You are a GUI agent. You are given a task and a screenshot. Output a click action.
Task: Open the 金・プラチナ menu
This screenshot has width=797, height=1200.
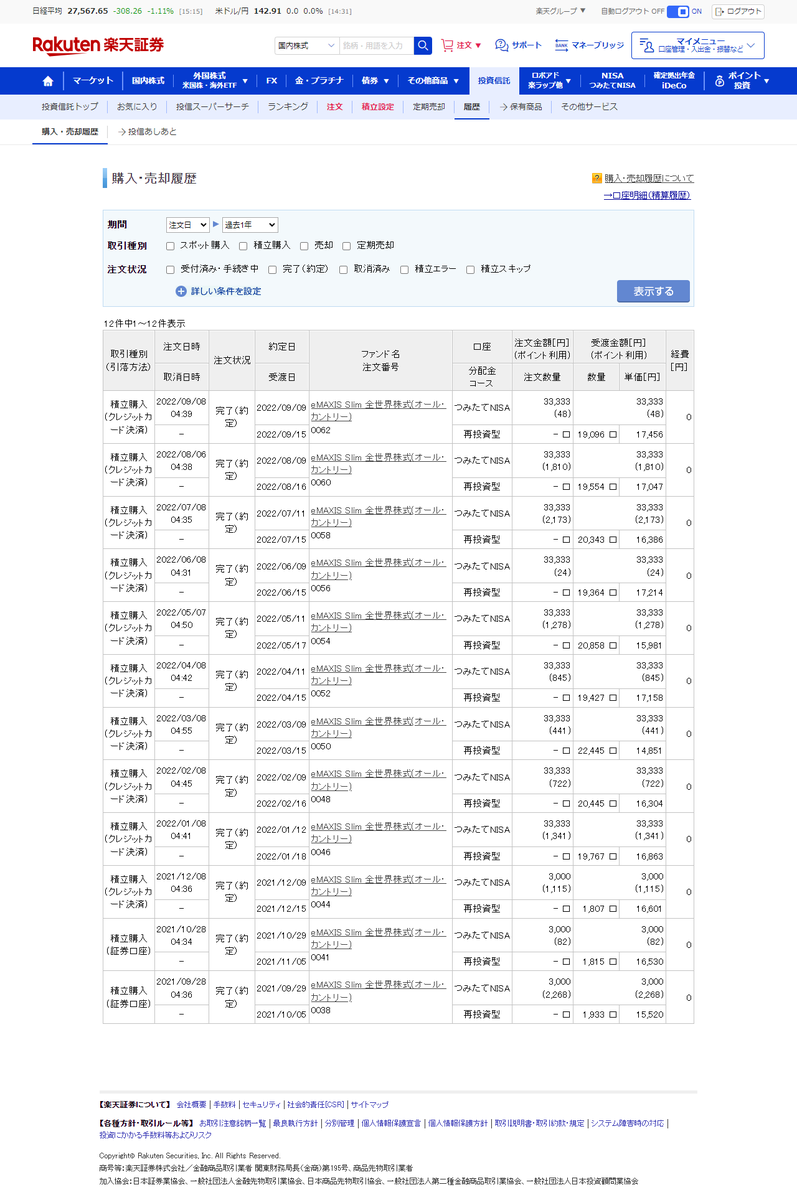(x=319, y=81)
